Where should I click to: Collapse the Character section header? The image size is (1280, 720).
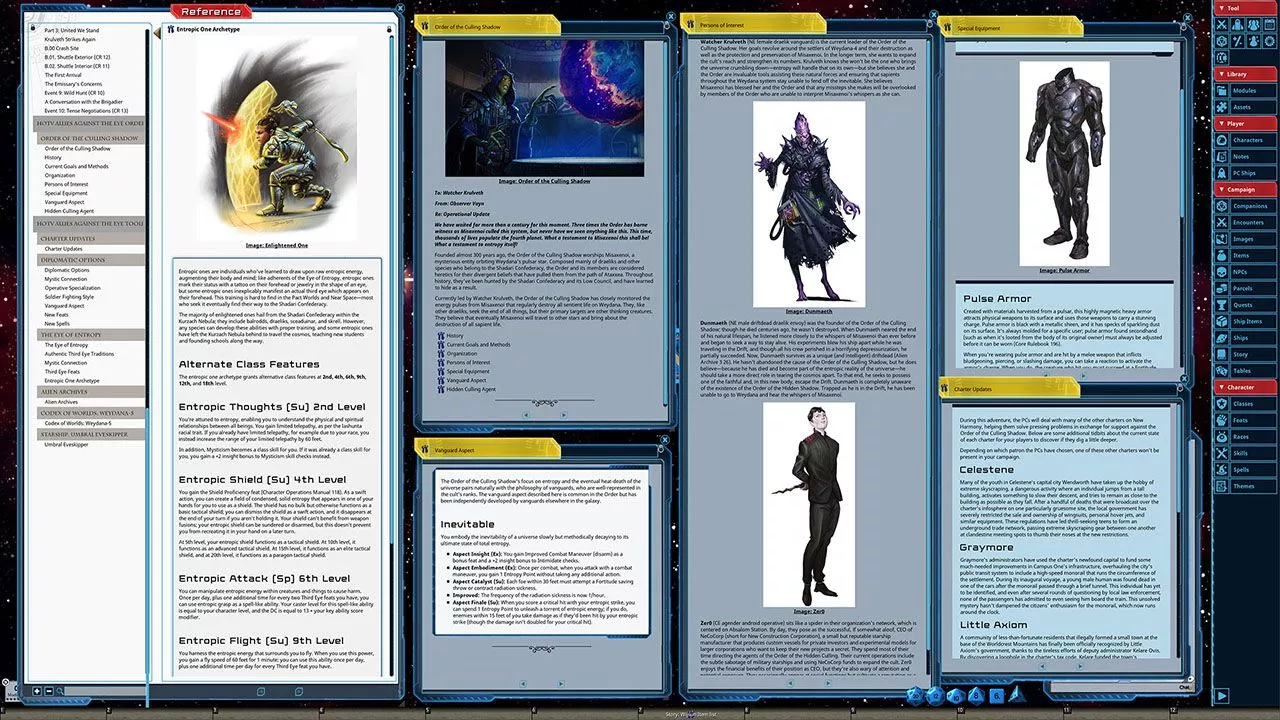coord(1244,387)
